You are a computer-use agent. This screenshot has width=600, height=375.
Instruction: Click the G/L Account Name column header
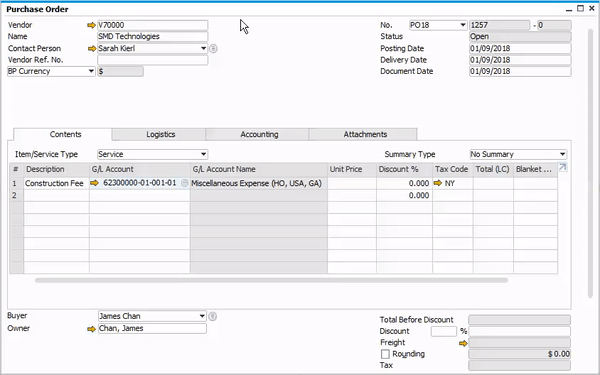(259, 169)
